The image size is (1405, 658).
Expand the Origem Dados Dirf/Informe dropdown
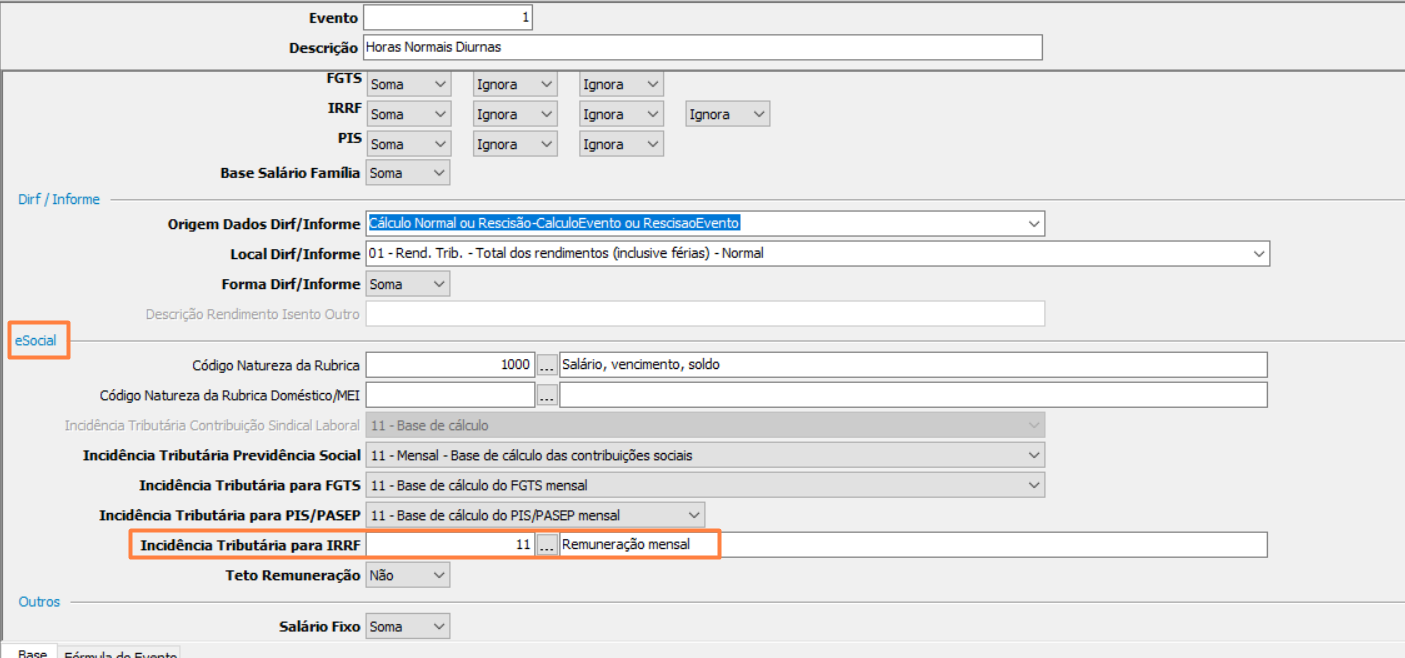pos(1034,224)
